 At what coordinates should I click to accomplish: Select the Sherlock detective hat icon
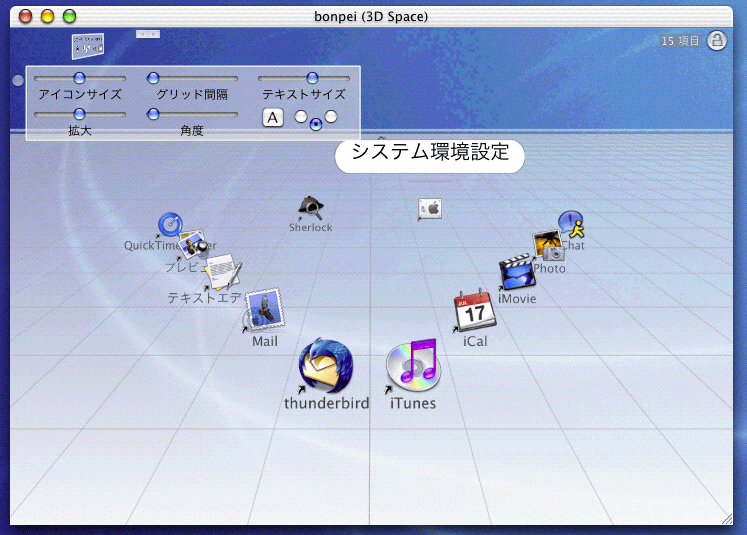coord(311,208)
